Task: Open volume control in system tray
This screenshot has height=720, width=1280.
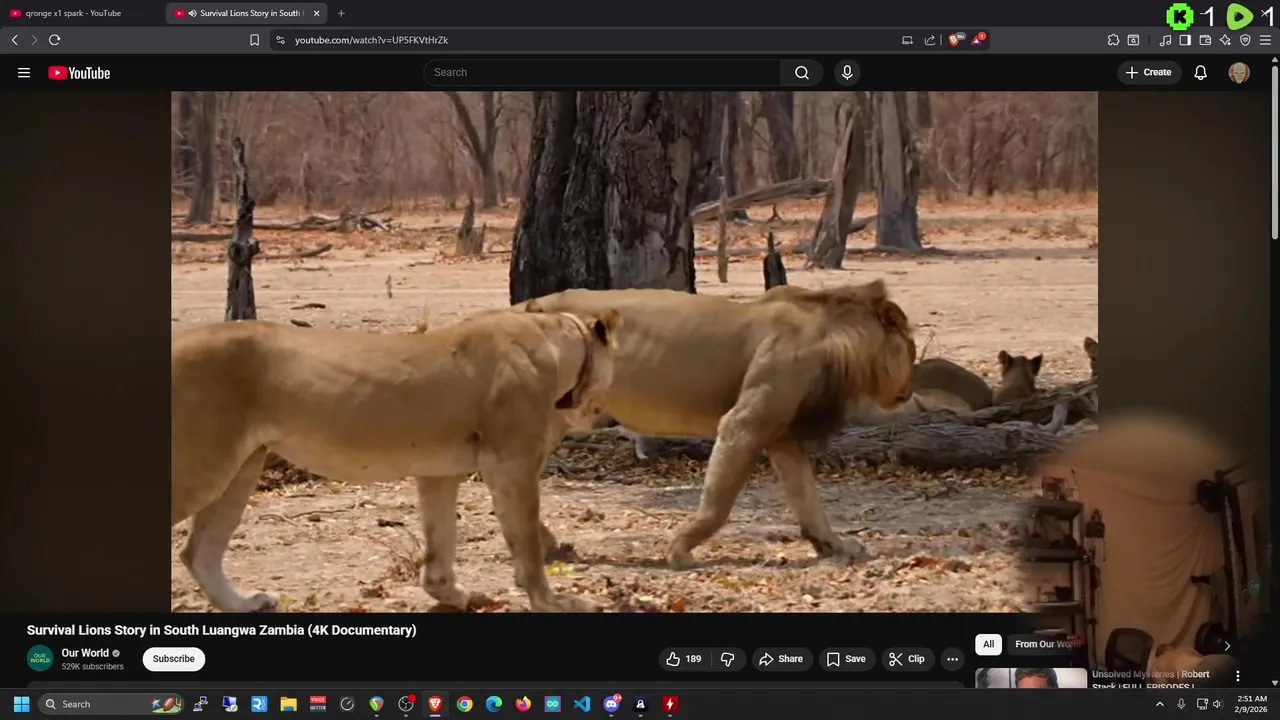Action: point(1218,704)
